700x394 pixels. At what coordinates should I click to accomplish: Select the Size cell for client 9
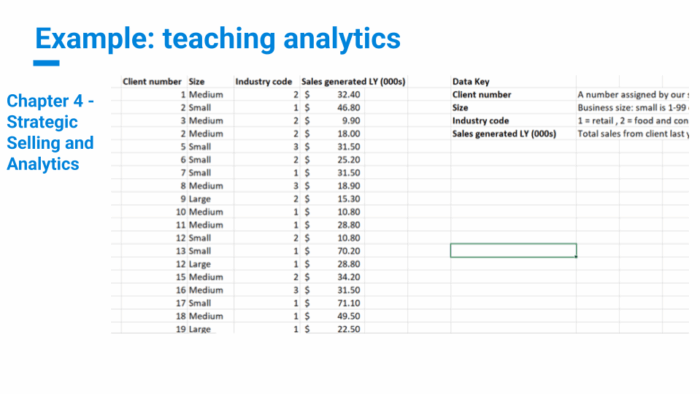210,199
